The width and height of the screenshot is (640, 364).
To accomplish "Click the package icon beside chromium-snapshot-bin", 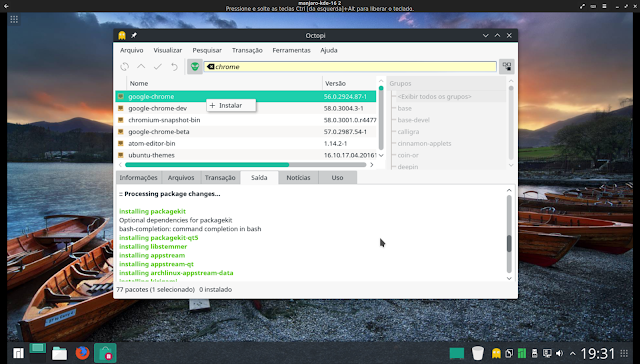I will click(121, 120).
